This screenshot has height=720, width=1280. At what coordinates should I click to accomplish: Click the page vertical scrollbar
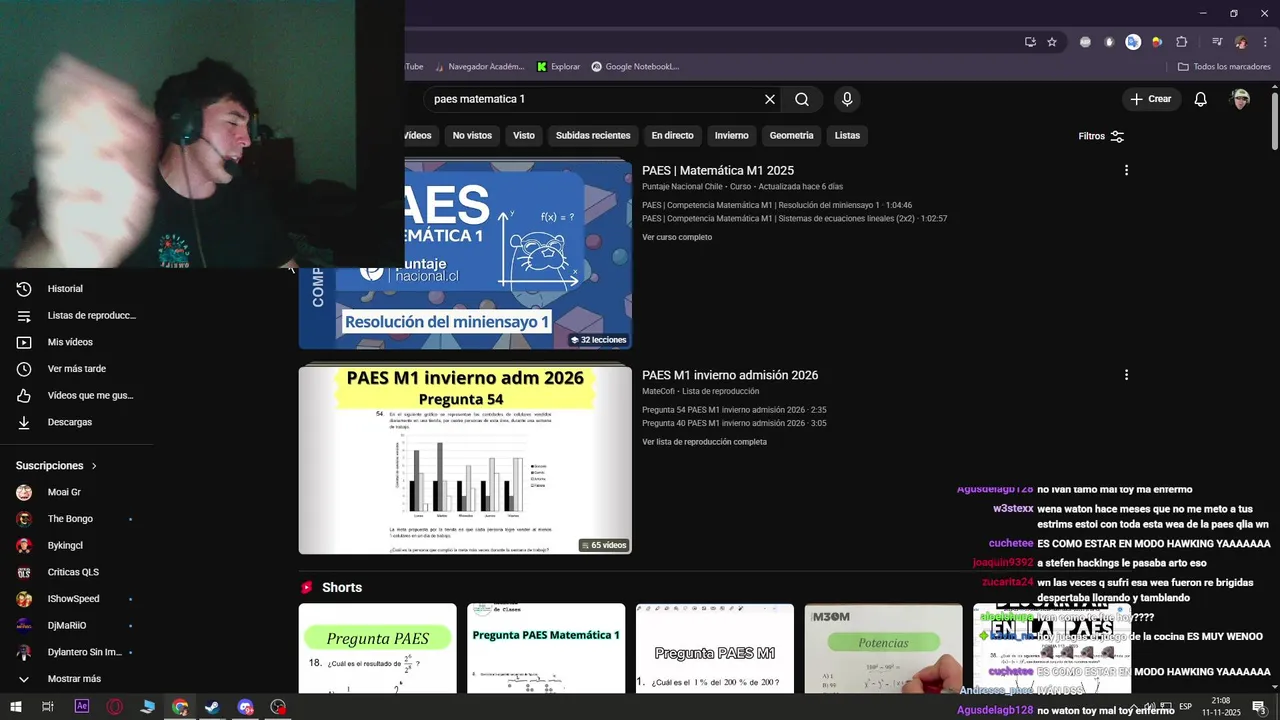[1275, 120]
